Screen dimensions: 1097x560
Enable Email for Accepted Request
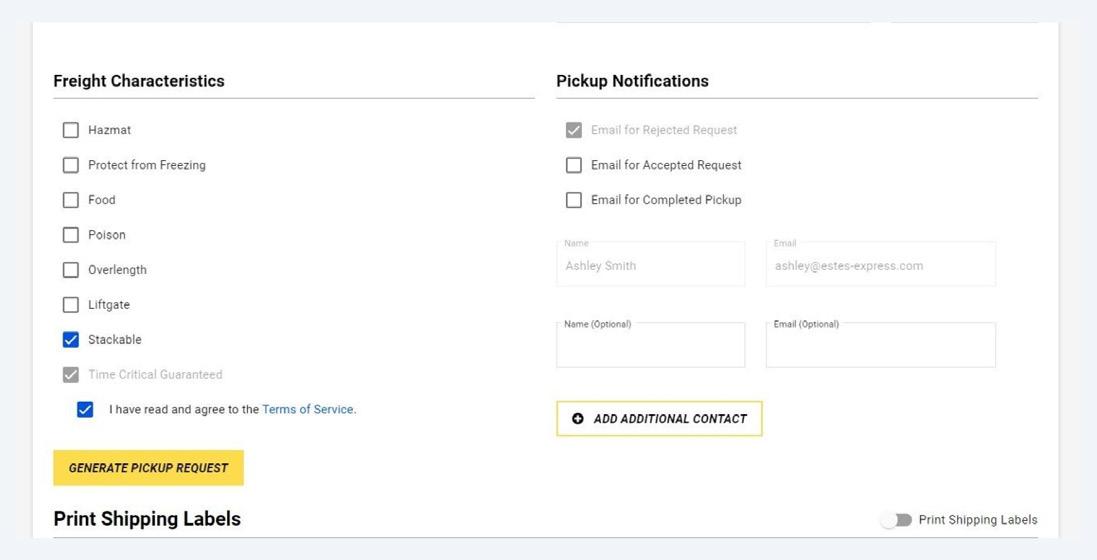click(574, 165)
